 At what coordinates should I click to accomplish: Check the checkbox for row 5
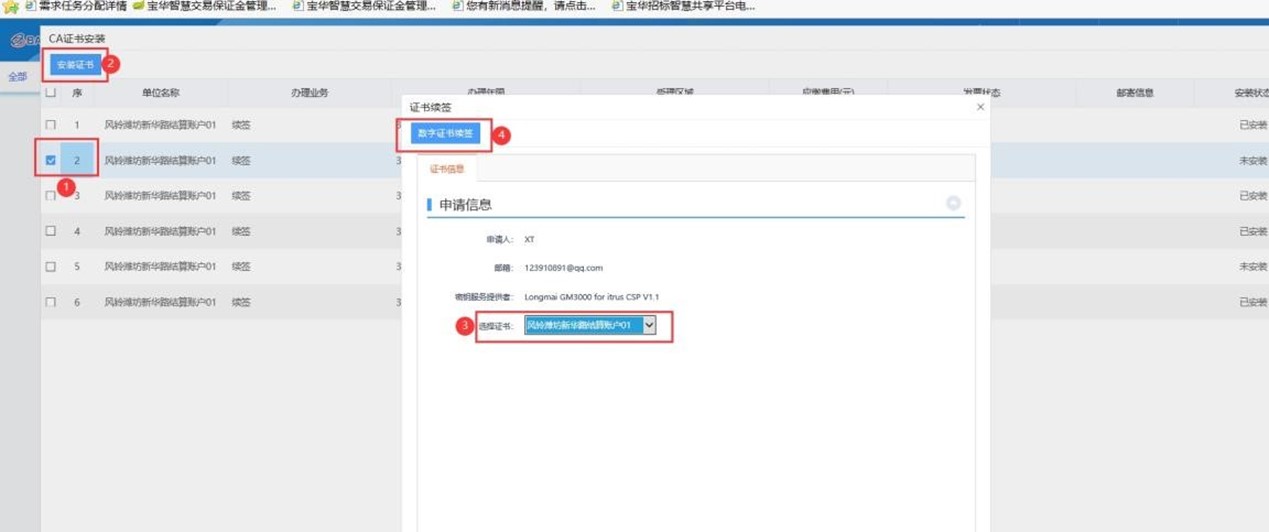[x=51, y=267]
